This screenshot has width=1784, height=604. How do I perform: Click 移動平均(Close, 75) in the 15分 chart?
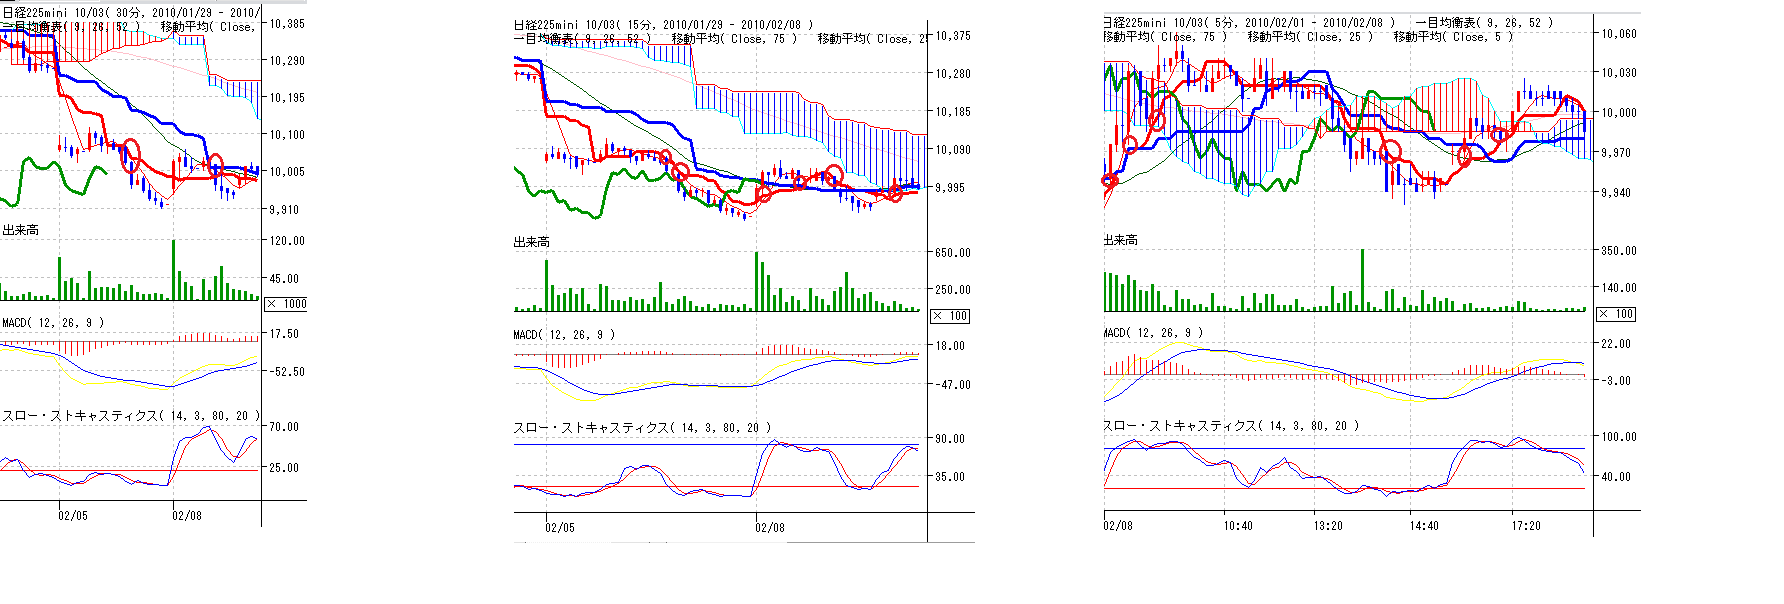pos(734,39)
